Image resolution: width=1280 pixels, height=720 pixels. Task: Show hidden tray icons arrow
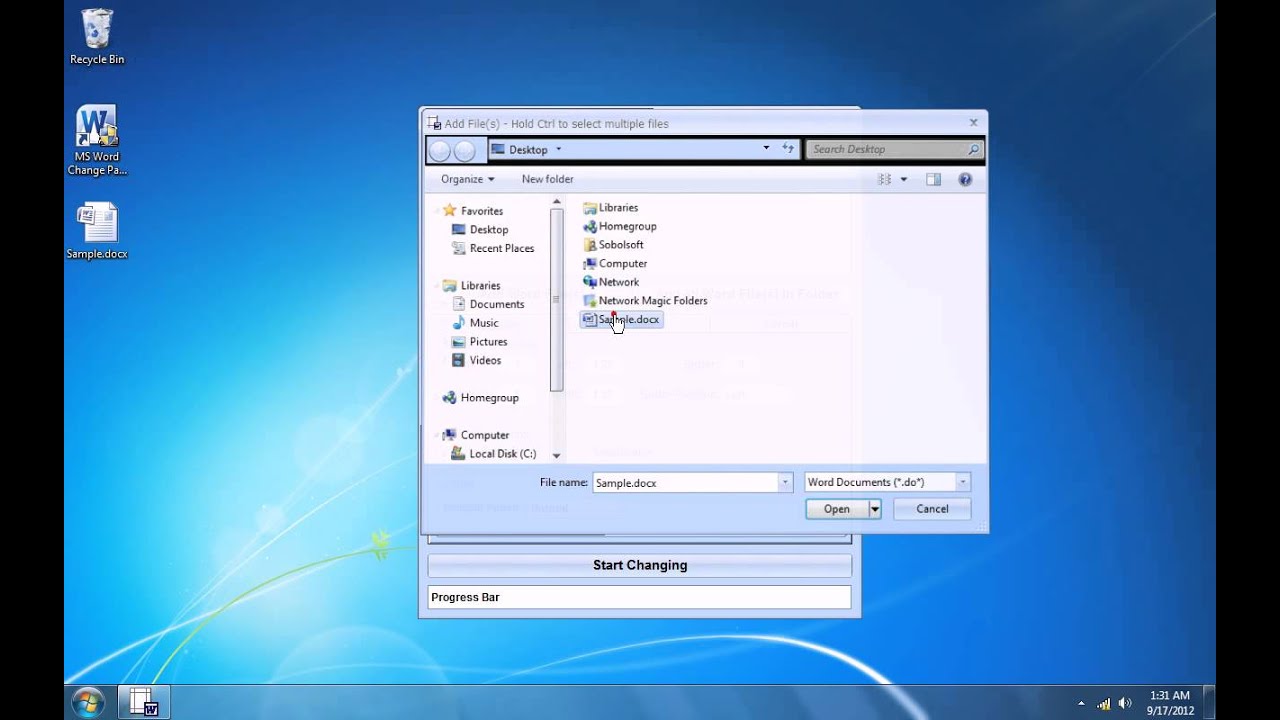tap(1081, 703)
